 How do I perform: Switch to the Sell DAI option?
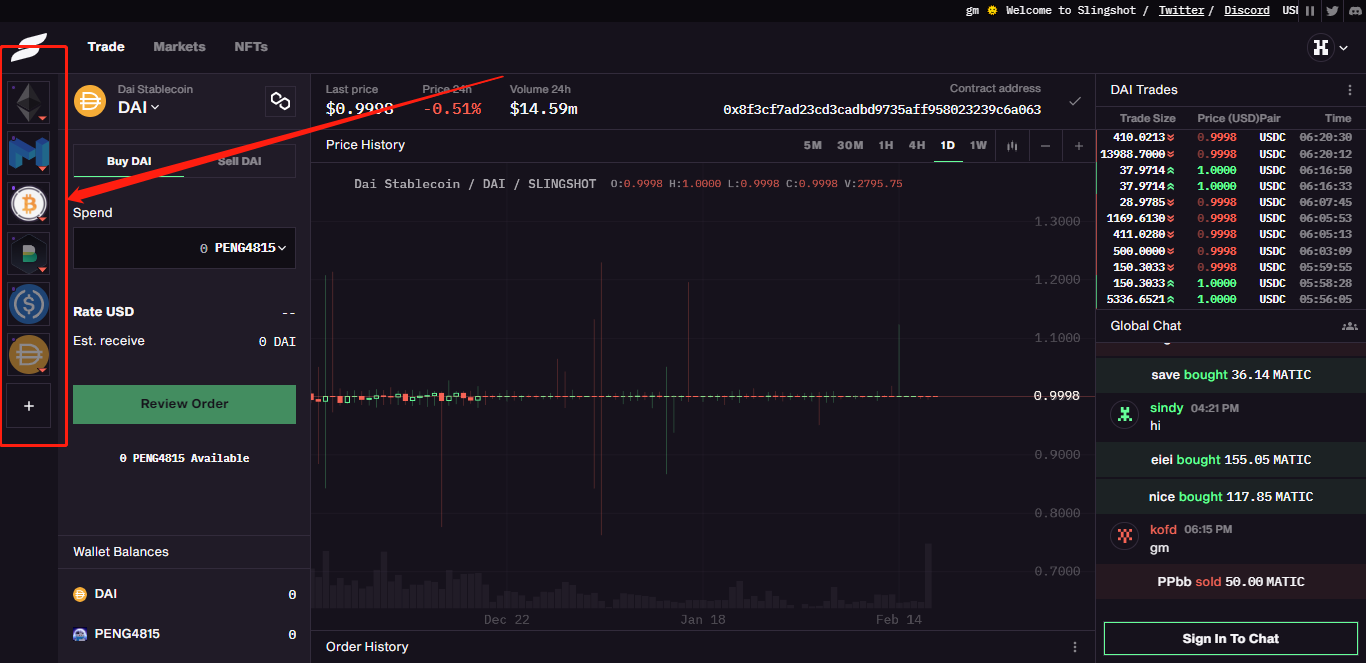(240, 161)
